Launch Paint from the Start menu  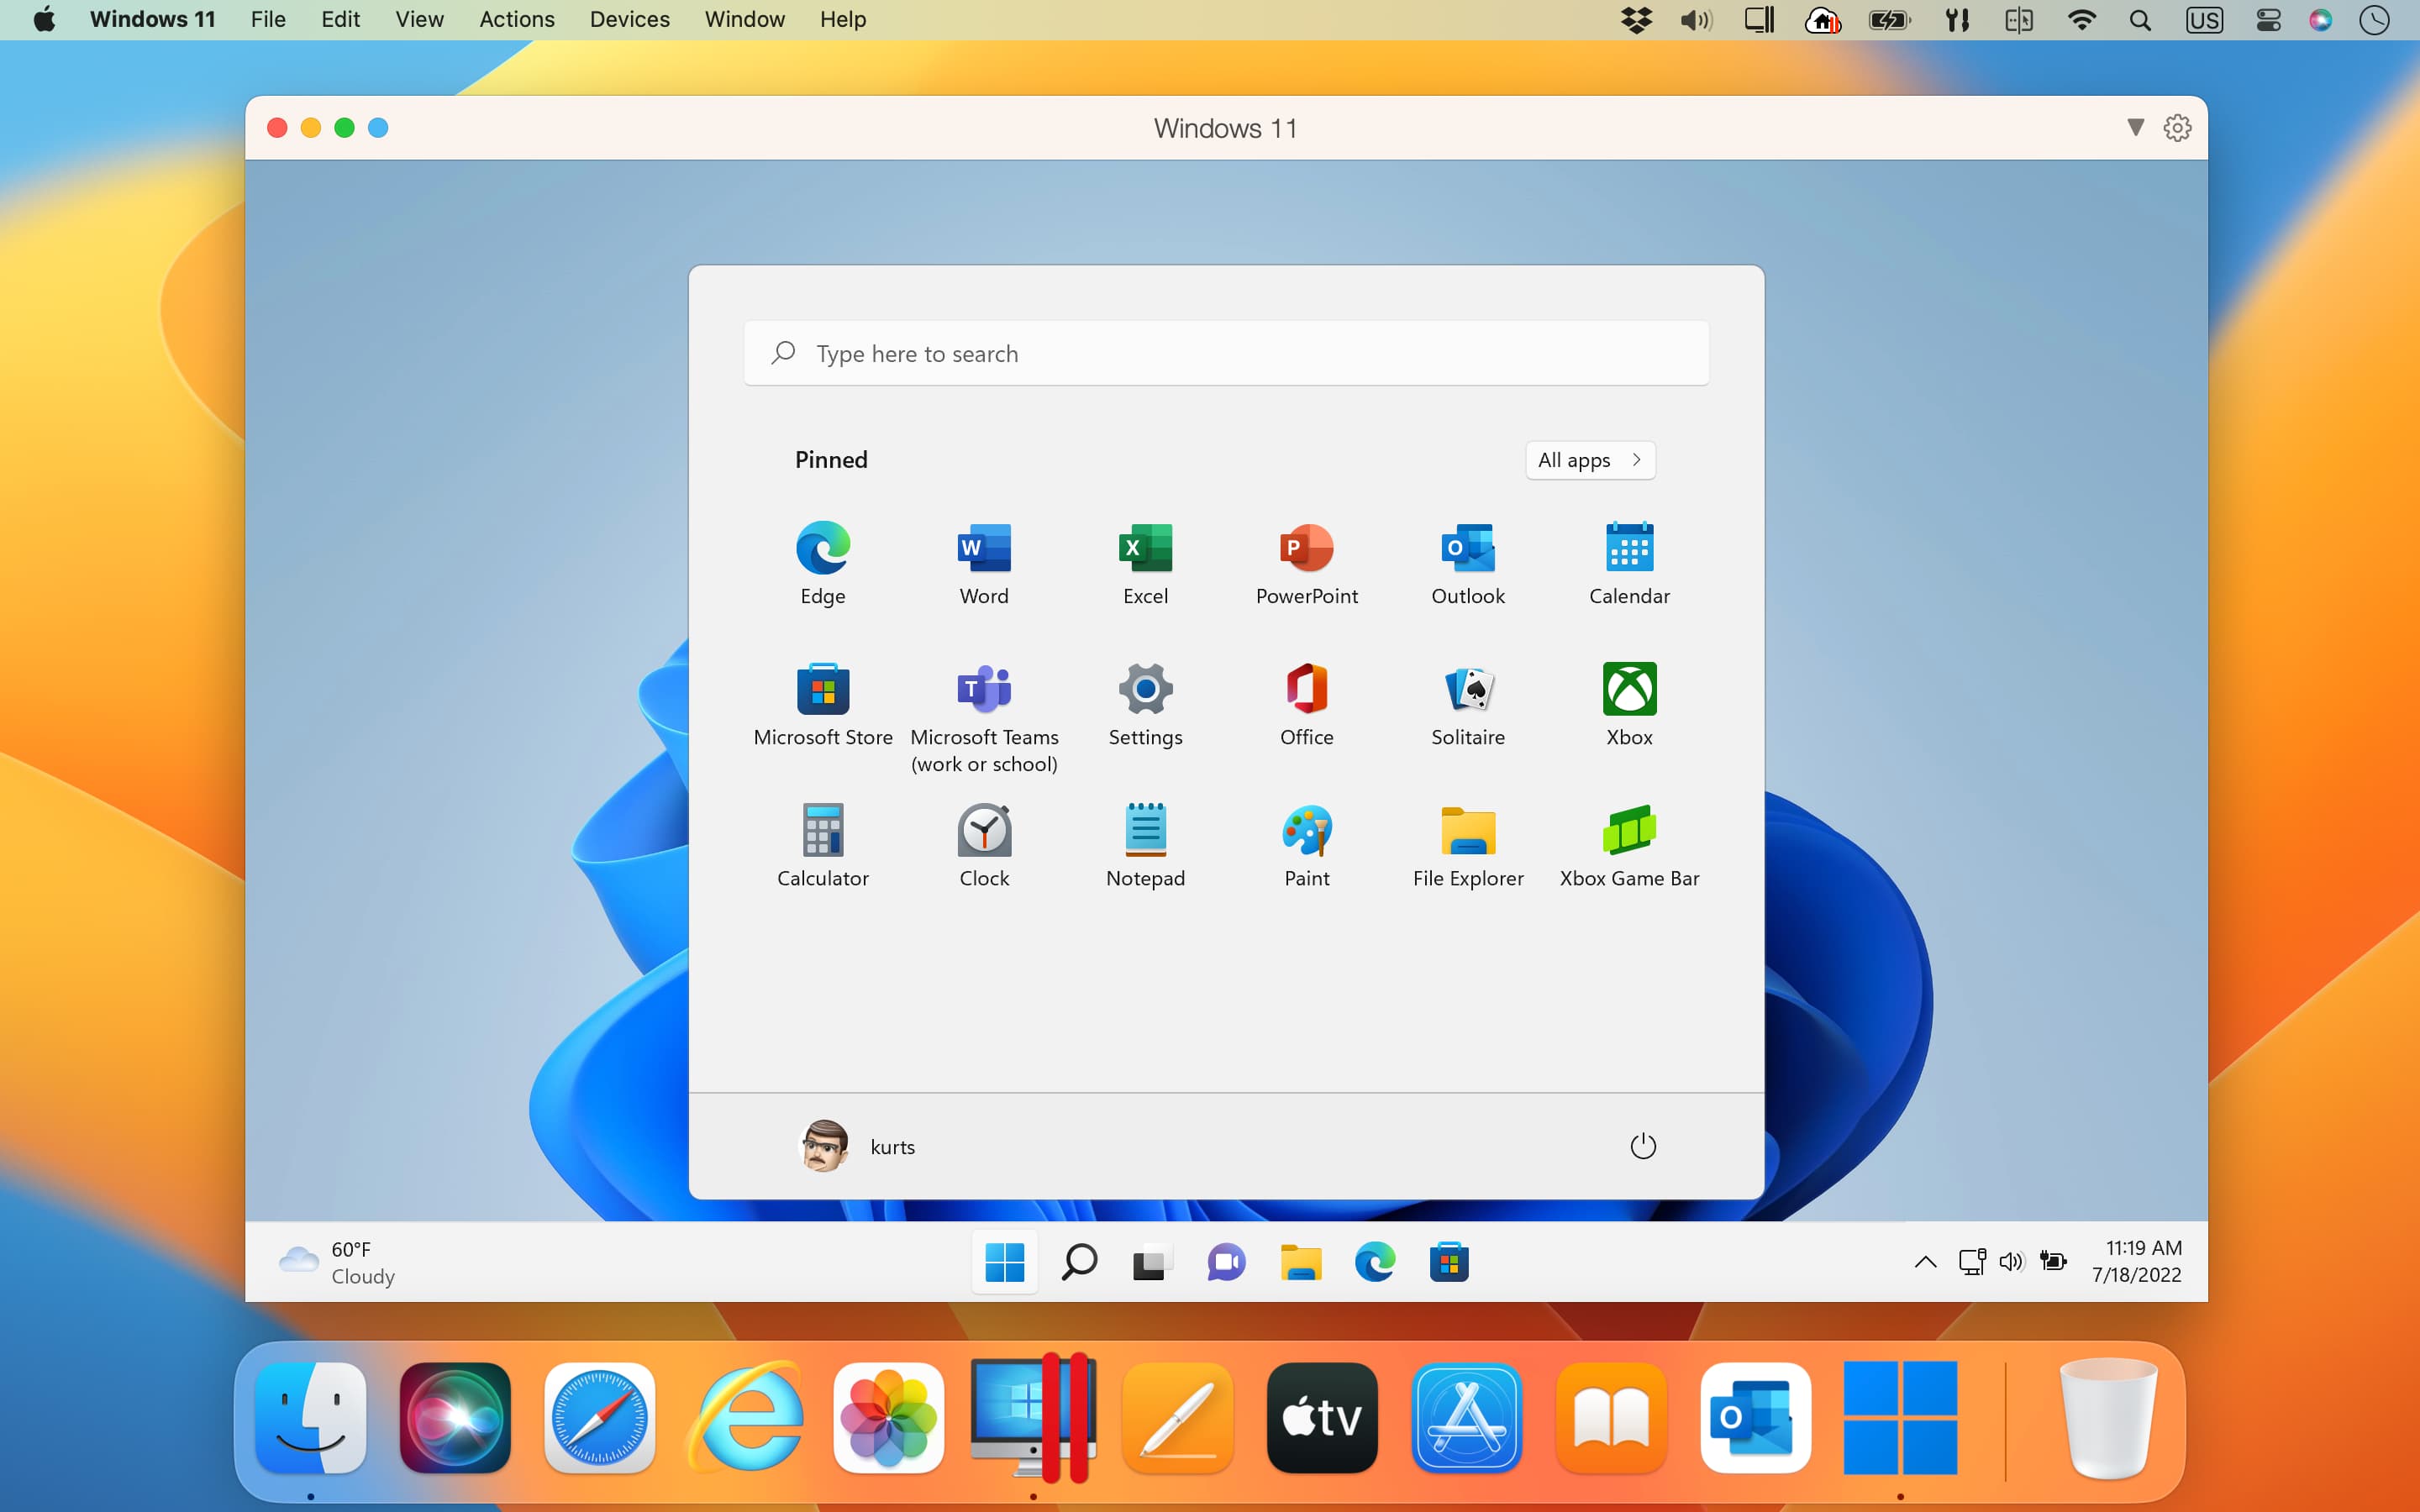[1306, 831]
